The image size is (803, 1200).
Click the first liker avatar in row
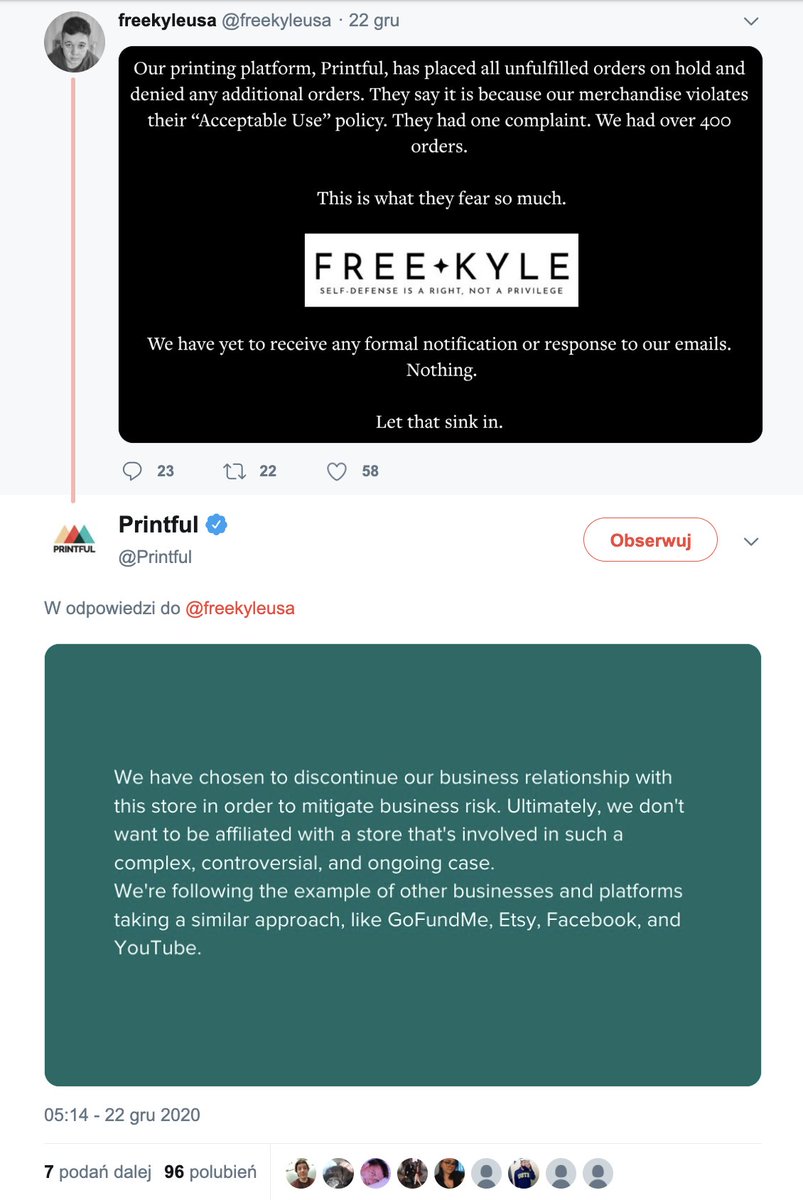point(301,1173)
